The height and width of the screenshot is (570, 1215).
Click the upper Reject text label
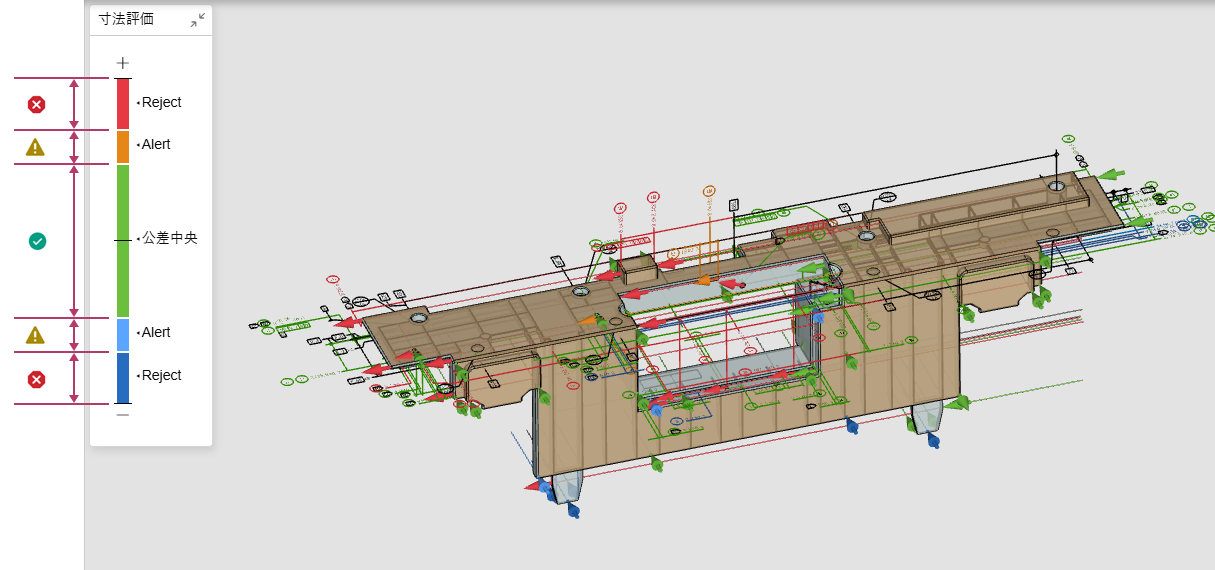pyautogui.click(x=161, y=102)
